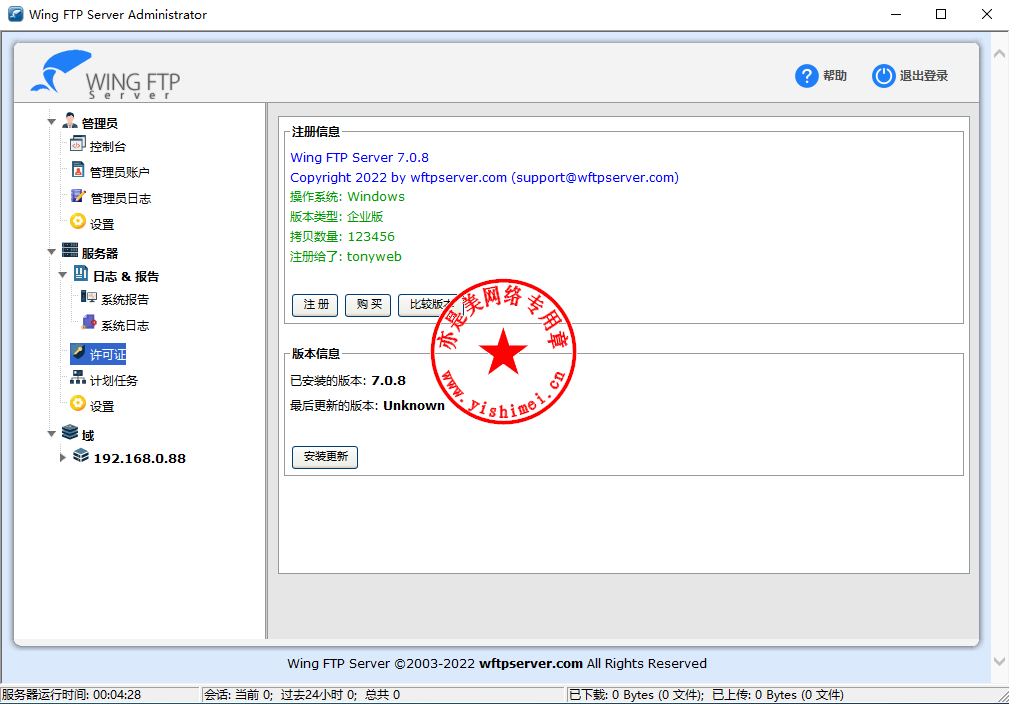Open 控制台 in the sidebar
1009x704 pixels.
click(107, 147)
